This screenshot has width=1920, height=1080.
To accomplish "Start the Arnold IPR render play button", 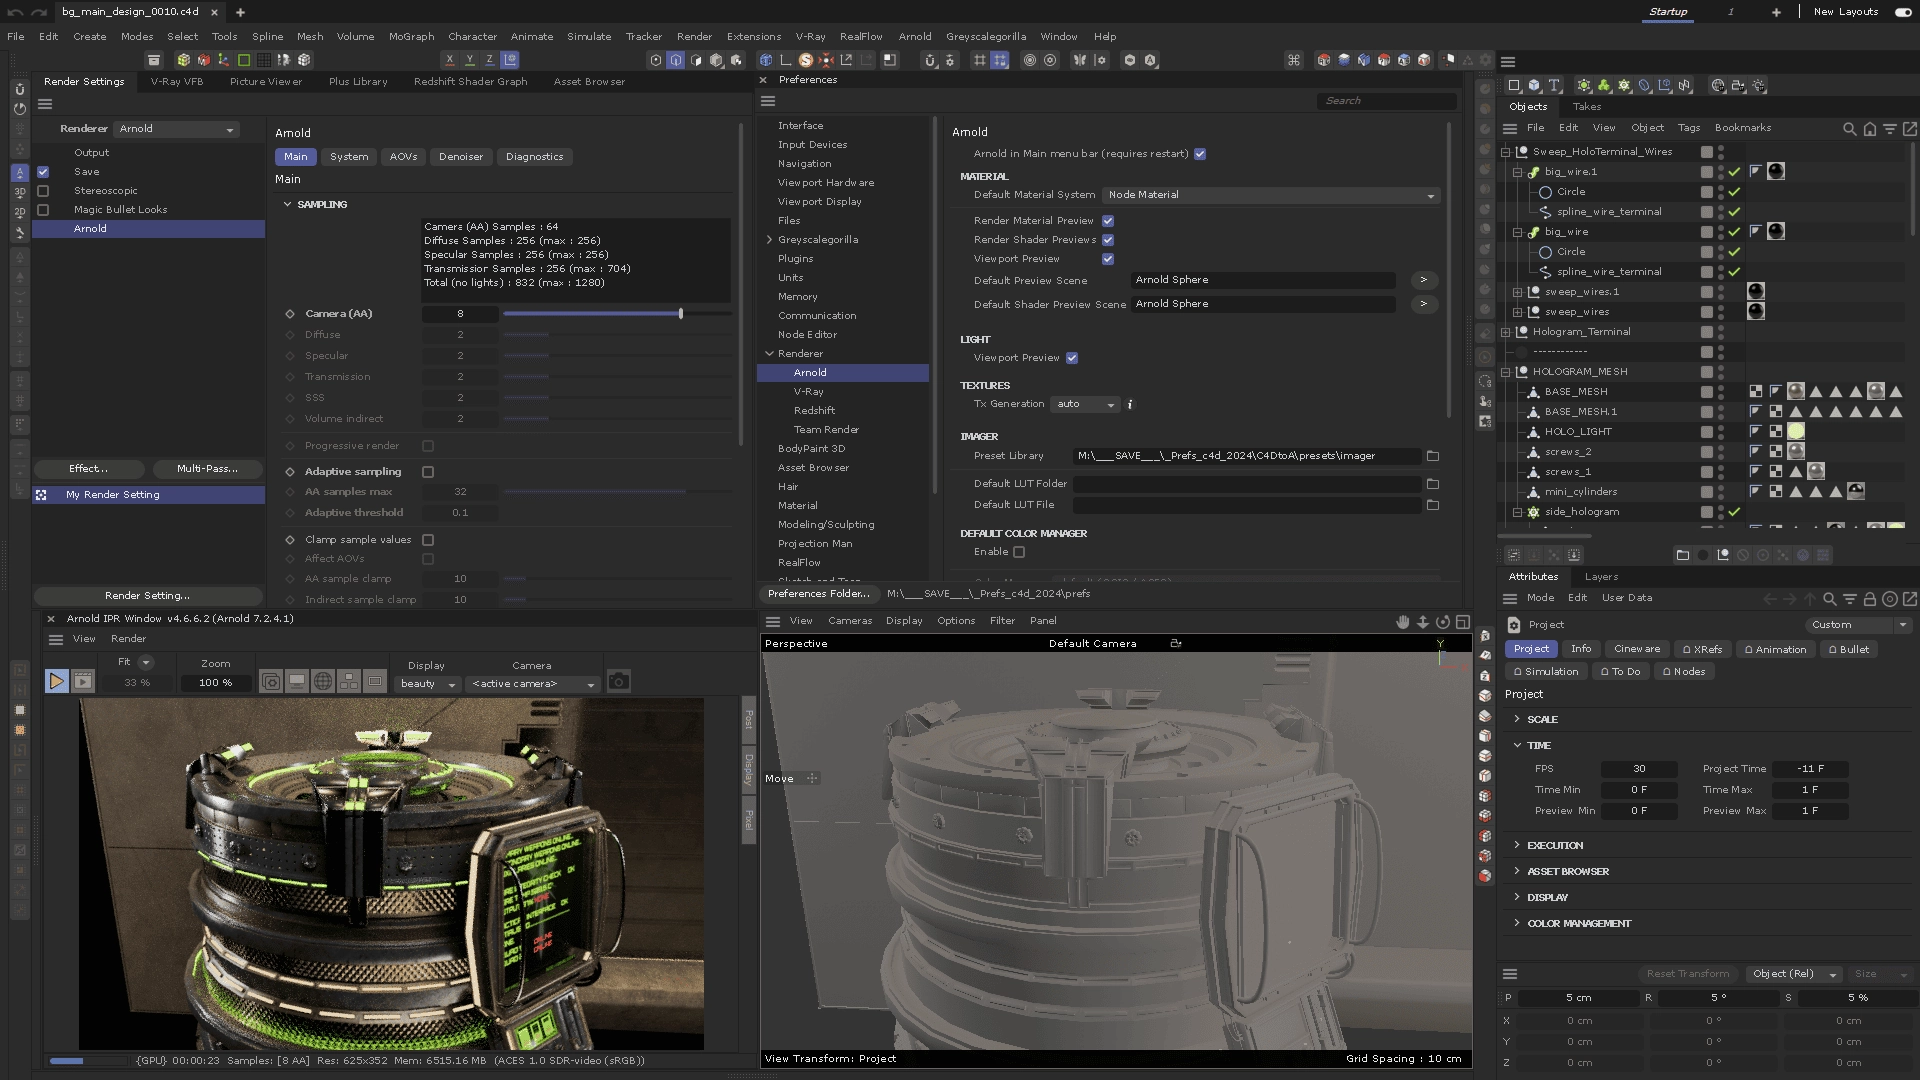I will (56, 682).
